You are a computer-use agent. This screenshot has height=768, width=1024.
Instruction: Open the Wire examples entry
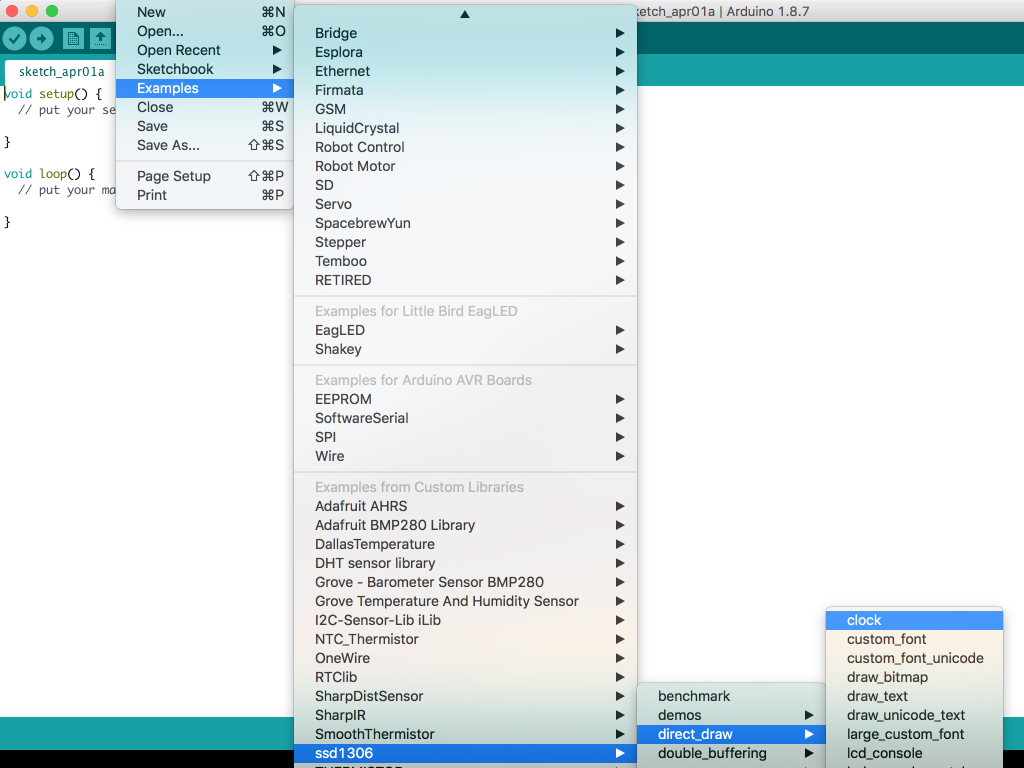click(x=466, y=456)
